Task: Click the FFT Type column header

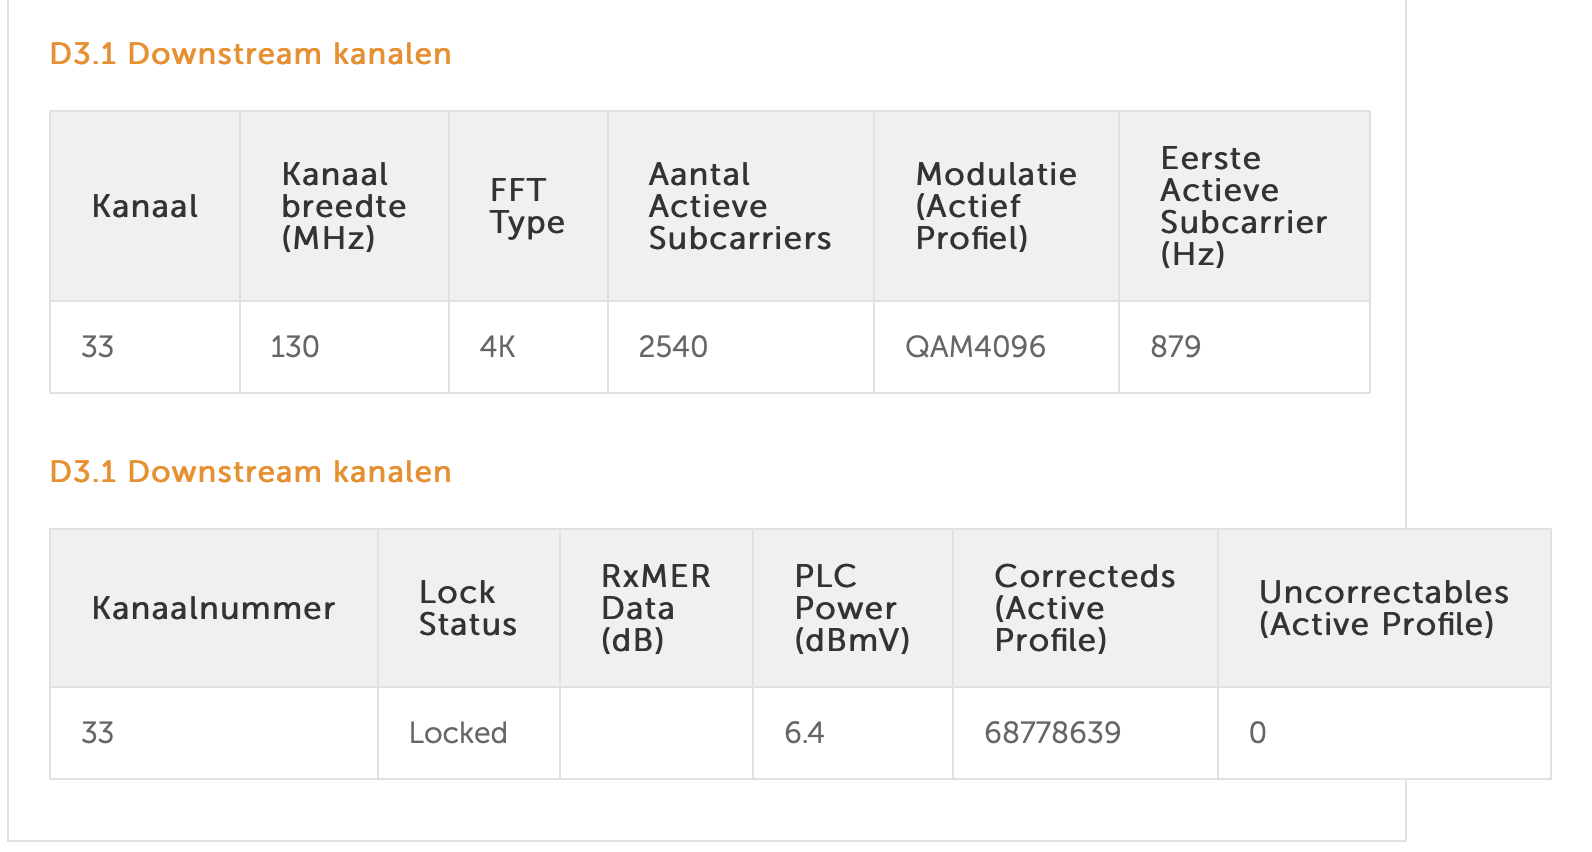Action: 527,207
